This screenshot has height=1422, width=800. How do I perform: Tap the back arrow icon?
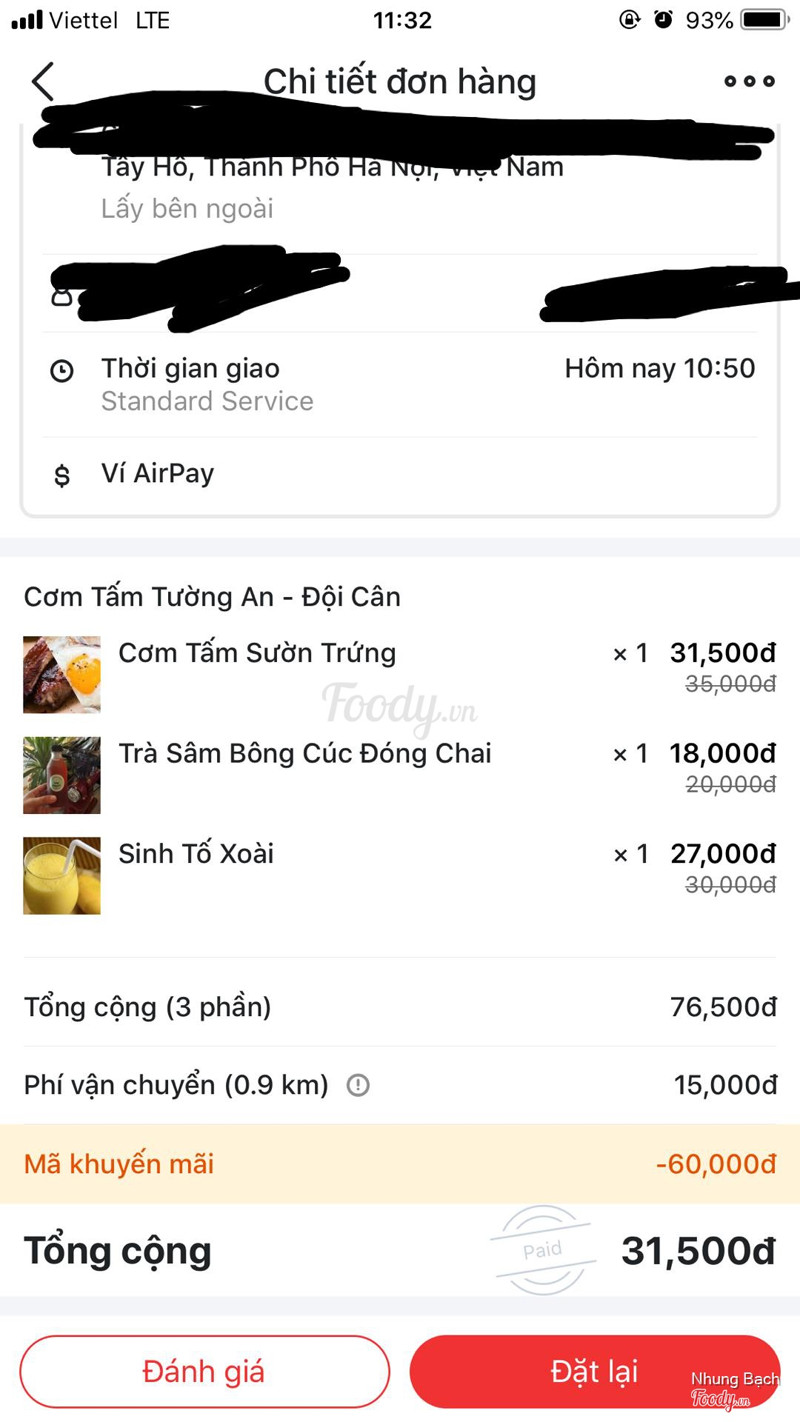[x=43, y=82]
